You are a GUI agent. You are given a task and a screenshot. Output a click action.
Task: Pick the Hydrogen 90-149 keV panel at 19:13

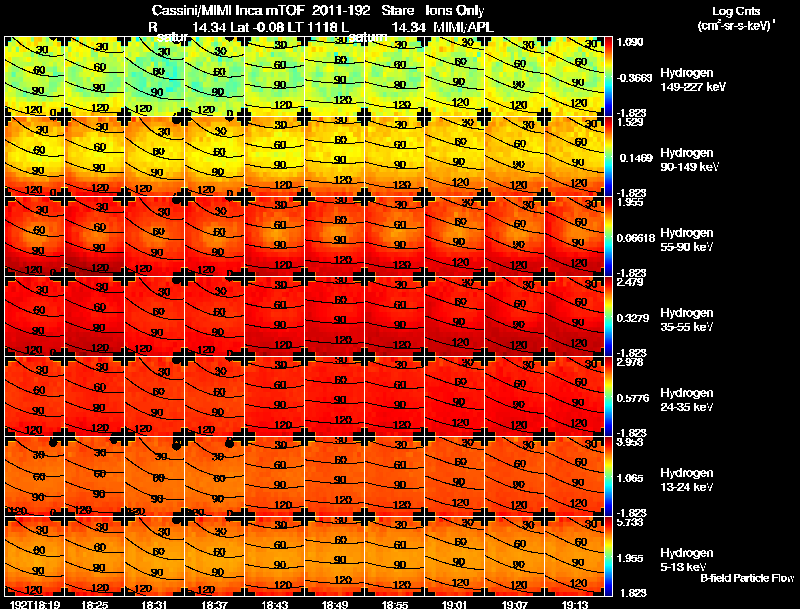pyautogui.click(x=574, y=156)
